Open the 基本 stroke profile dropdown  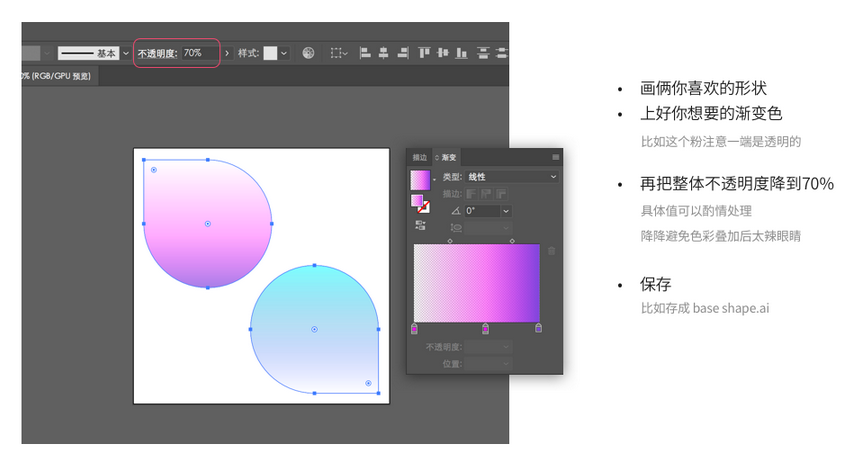point(126,53)
